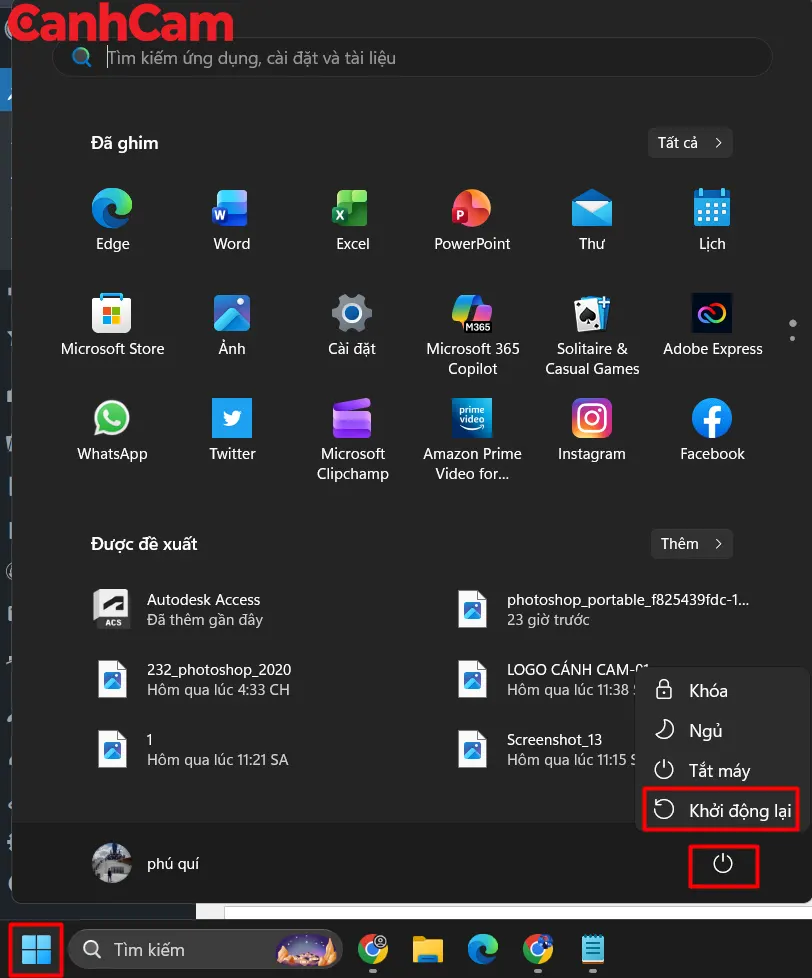Click Tất cả to show all apps
The image size is (812, 978).
pos(689,142)
